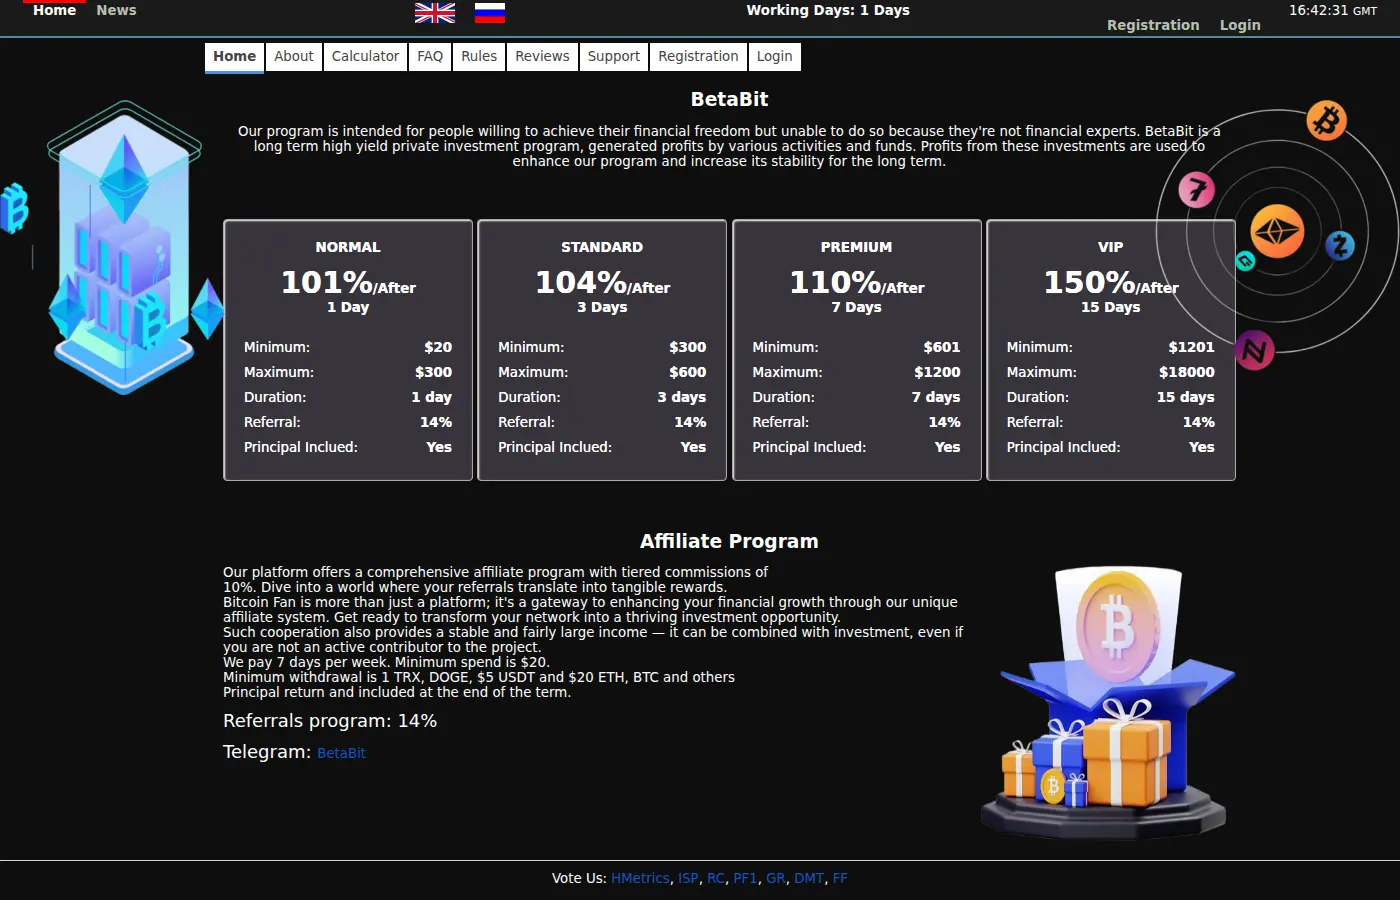Click the blue Zcash coin icon

coord(1340,245)
